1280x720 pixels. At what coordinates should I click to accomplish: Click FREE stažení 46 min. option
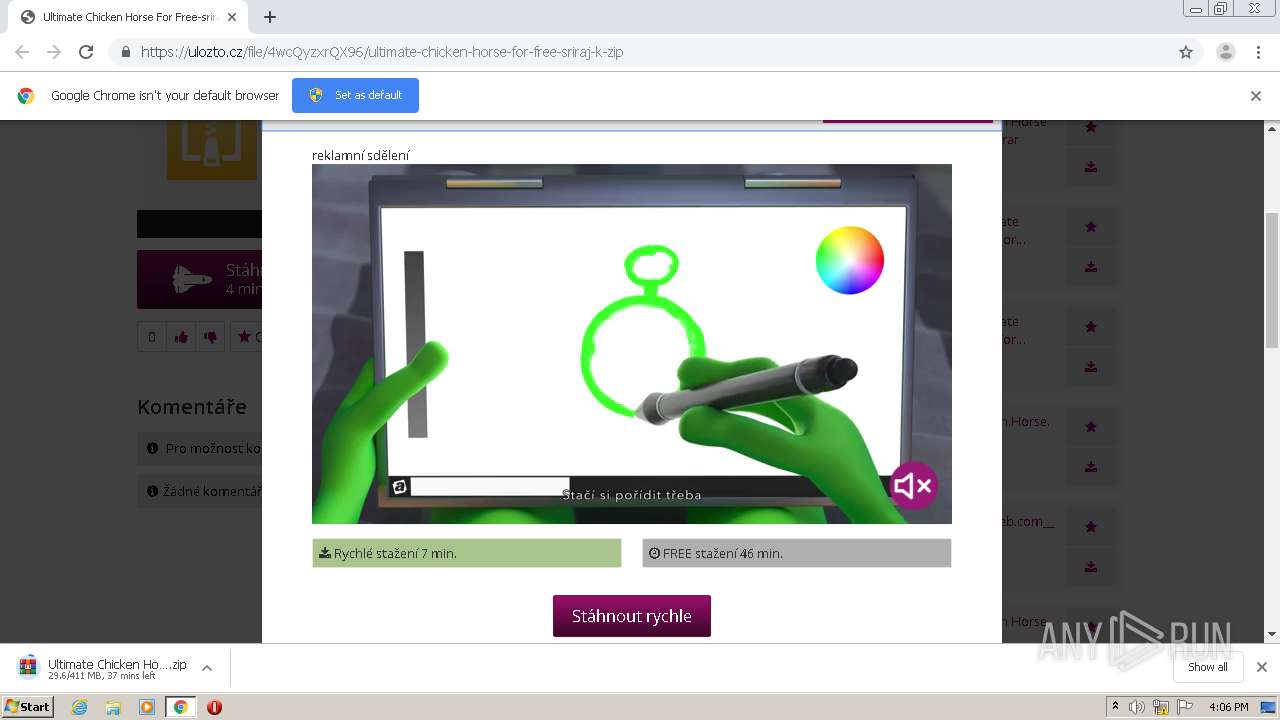click(797, 553)
